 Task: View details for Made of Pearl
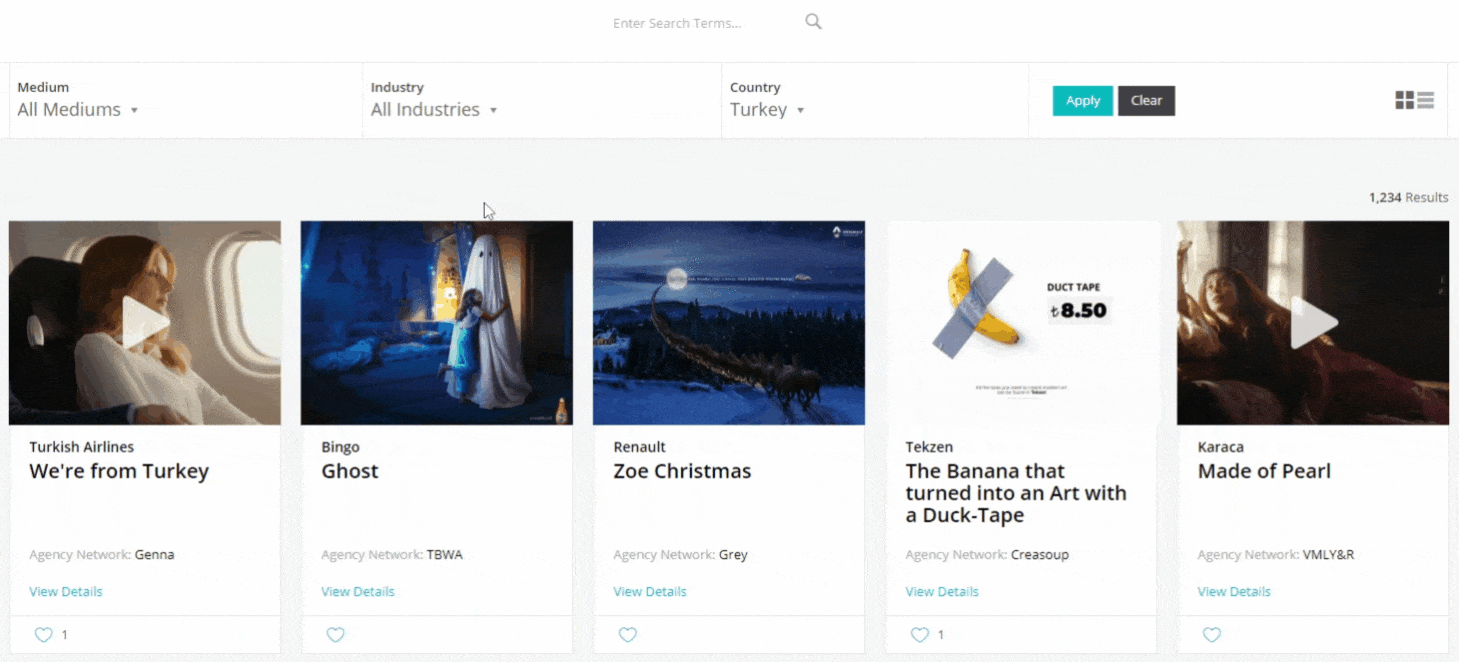coord(1234,591)
